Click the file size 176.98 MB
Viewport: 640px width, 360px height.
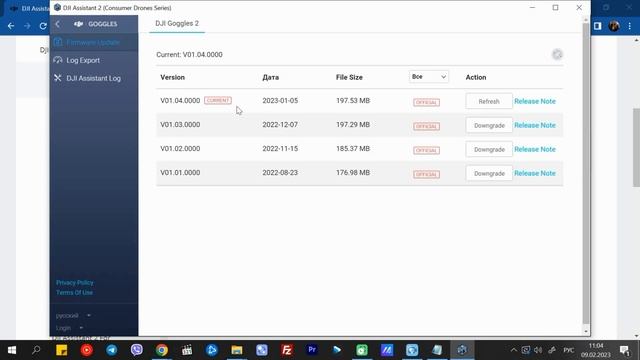[x=353, y=173]
